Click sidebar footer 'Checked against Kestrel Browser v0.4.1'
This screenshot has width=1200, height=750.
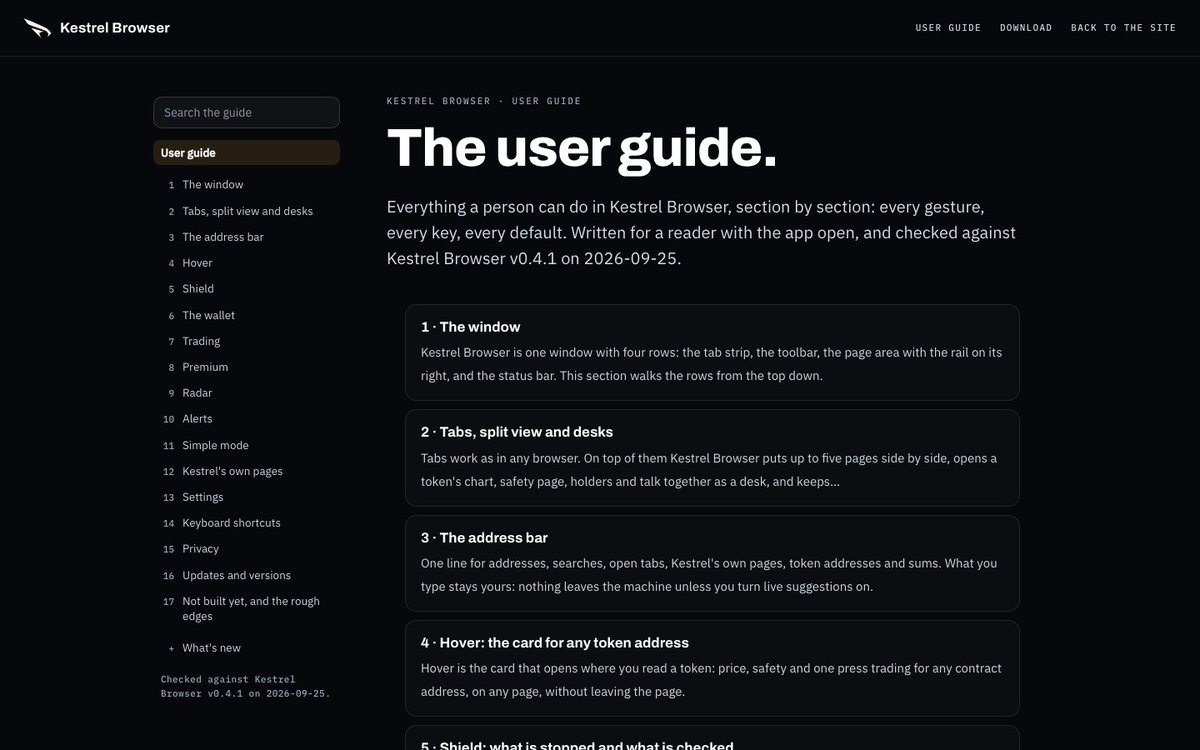[246, 686]
